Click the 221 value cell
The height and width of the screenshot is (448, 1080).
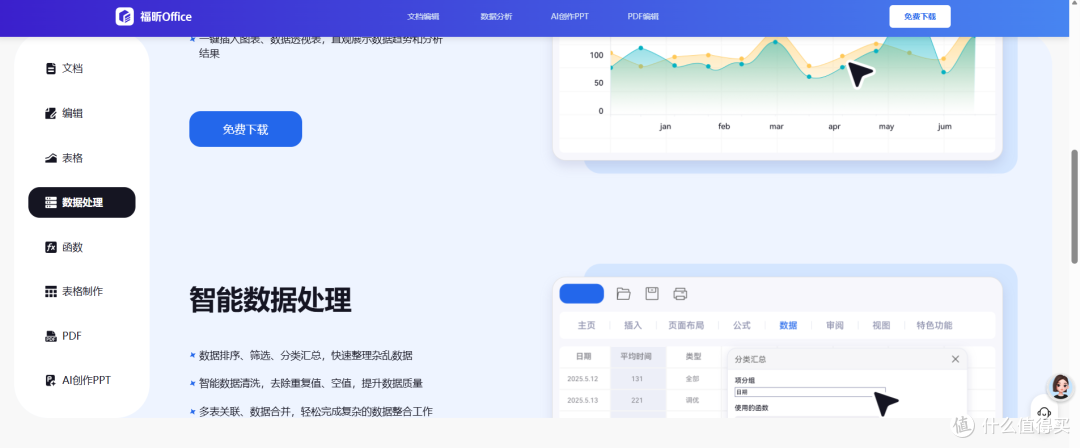[638, 400]
